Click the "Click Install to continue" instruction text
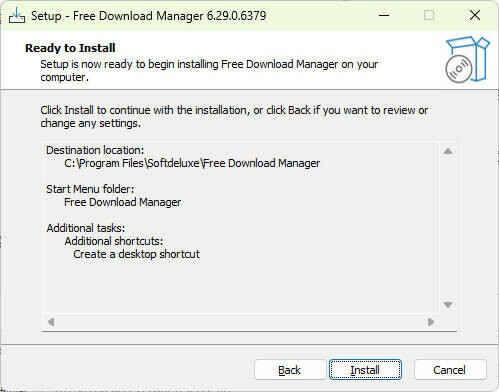The width and height of the screenshot is (499, 392). (x=234, y=117)
